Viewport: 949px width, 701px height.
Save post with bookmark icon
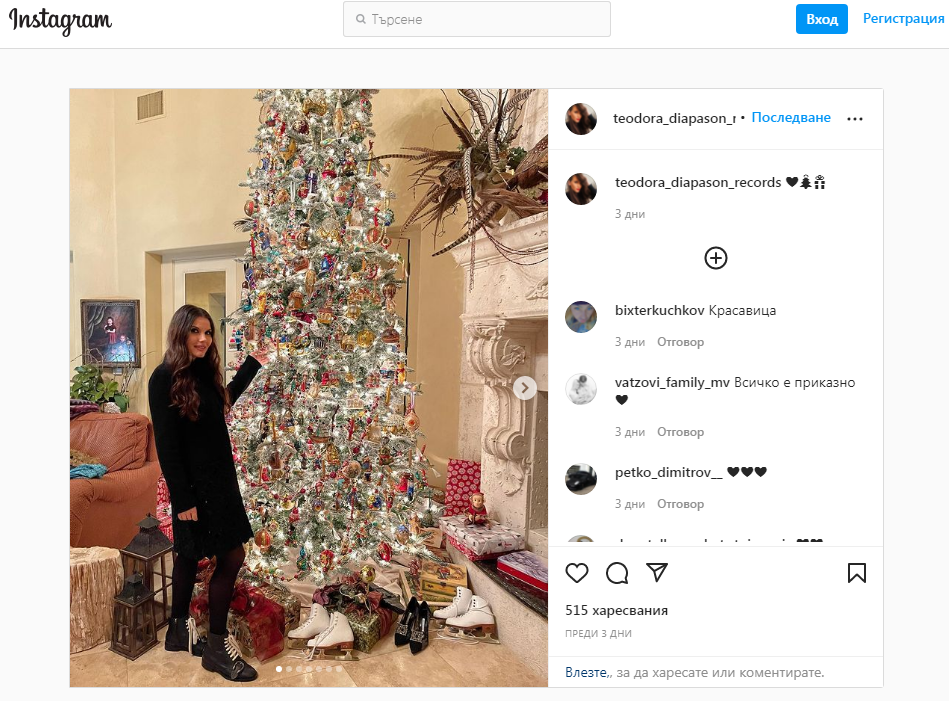pos(856,573)
